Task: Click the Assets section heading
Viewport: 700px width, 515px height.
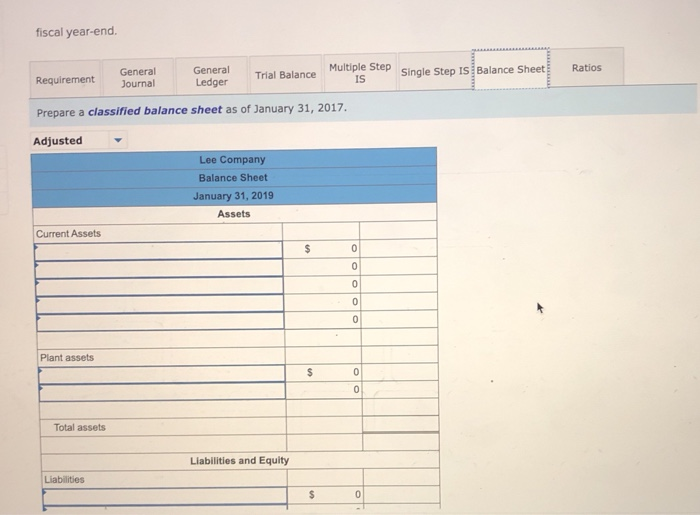Action: [x=234, y=214]
